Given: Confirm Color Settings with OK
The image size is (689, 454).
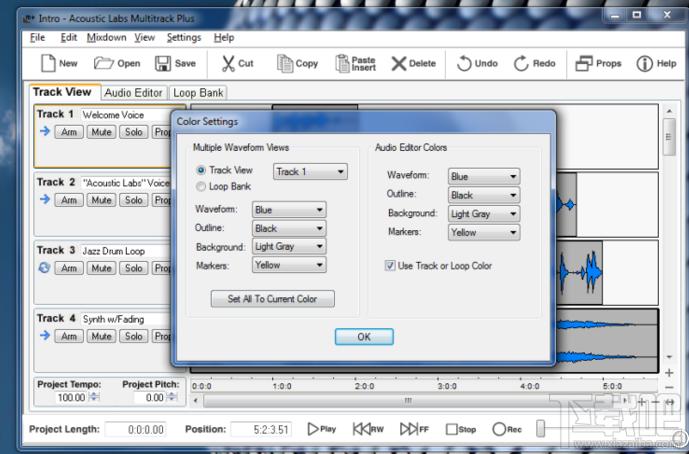Looking at the screenshot, I should [x=364, y=337].
